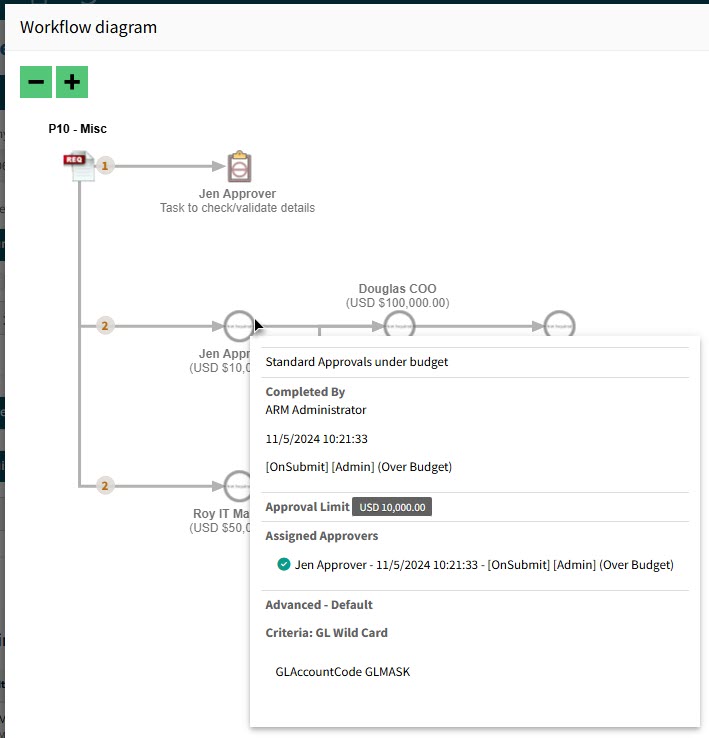Click step 2 badge on the Douglas COO branch
This screenshot has width=709, height=738.
106,325
